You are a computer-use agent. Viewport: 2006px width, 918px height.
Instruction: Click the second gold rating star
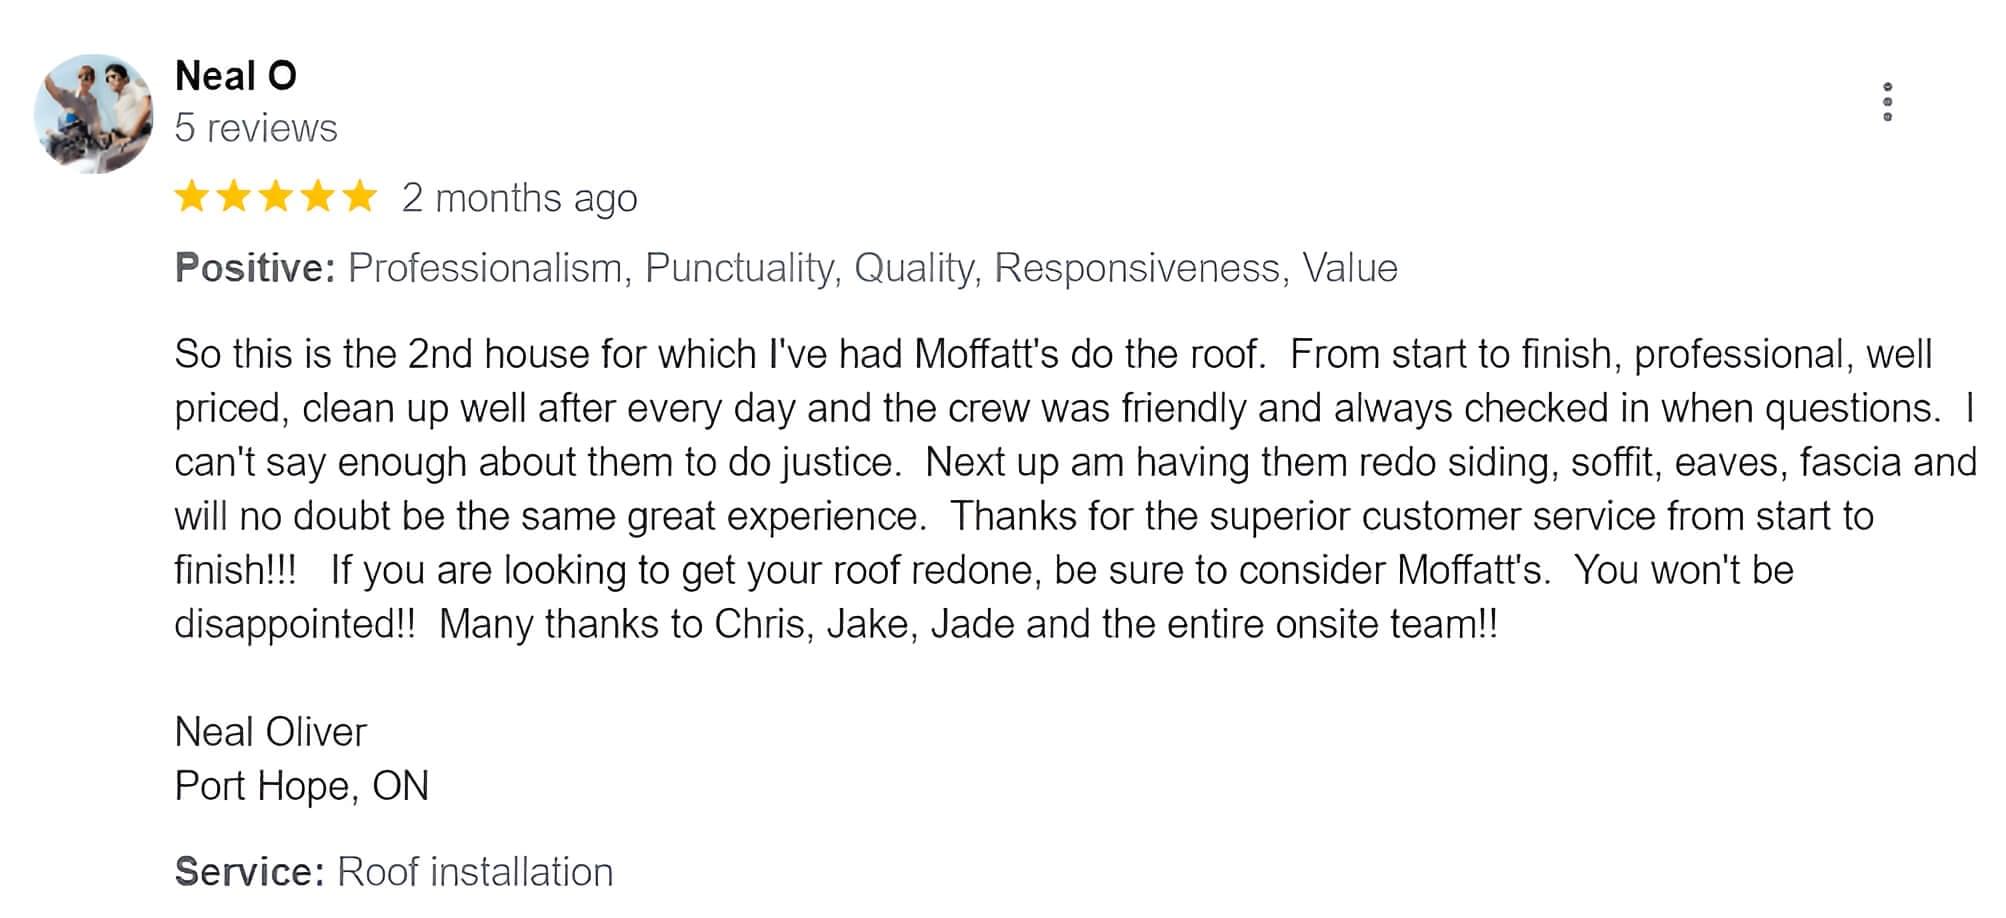233,197
